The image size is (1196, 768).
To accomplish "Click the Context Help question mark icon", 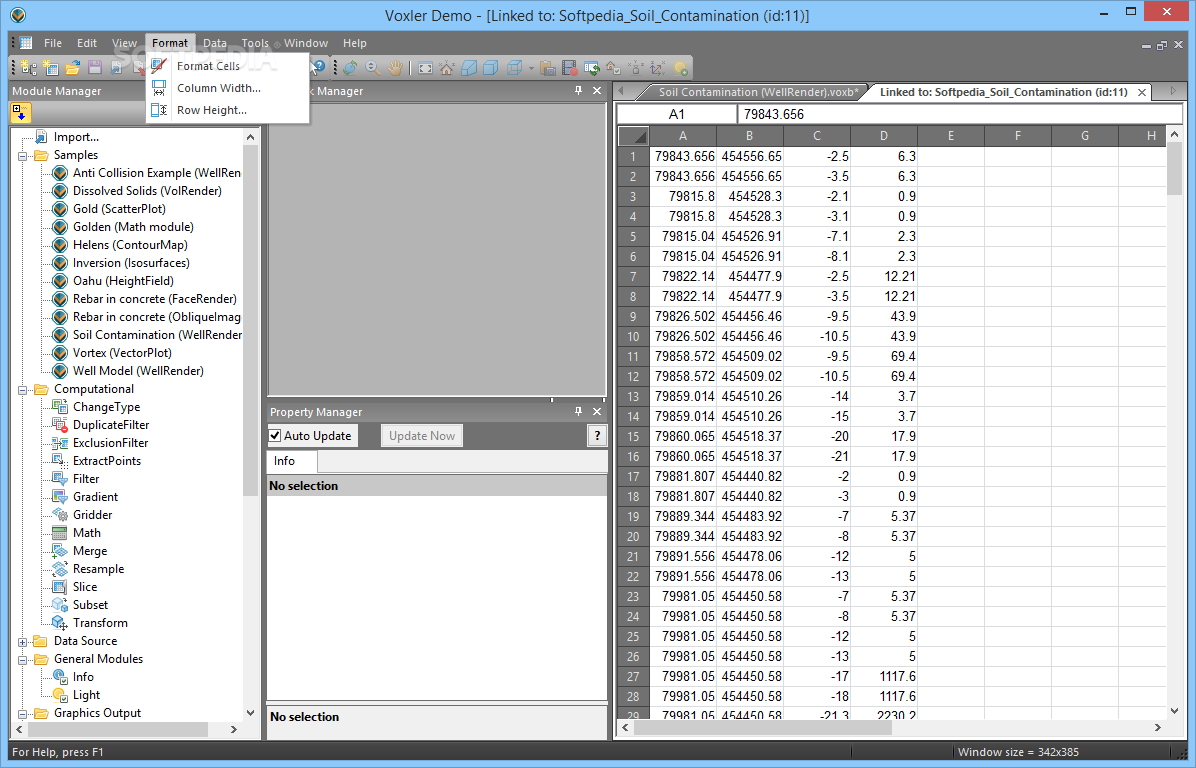I will pos(318,68).
